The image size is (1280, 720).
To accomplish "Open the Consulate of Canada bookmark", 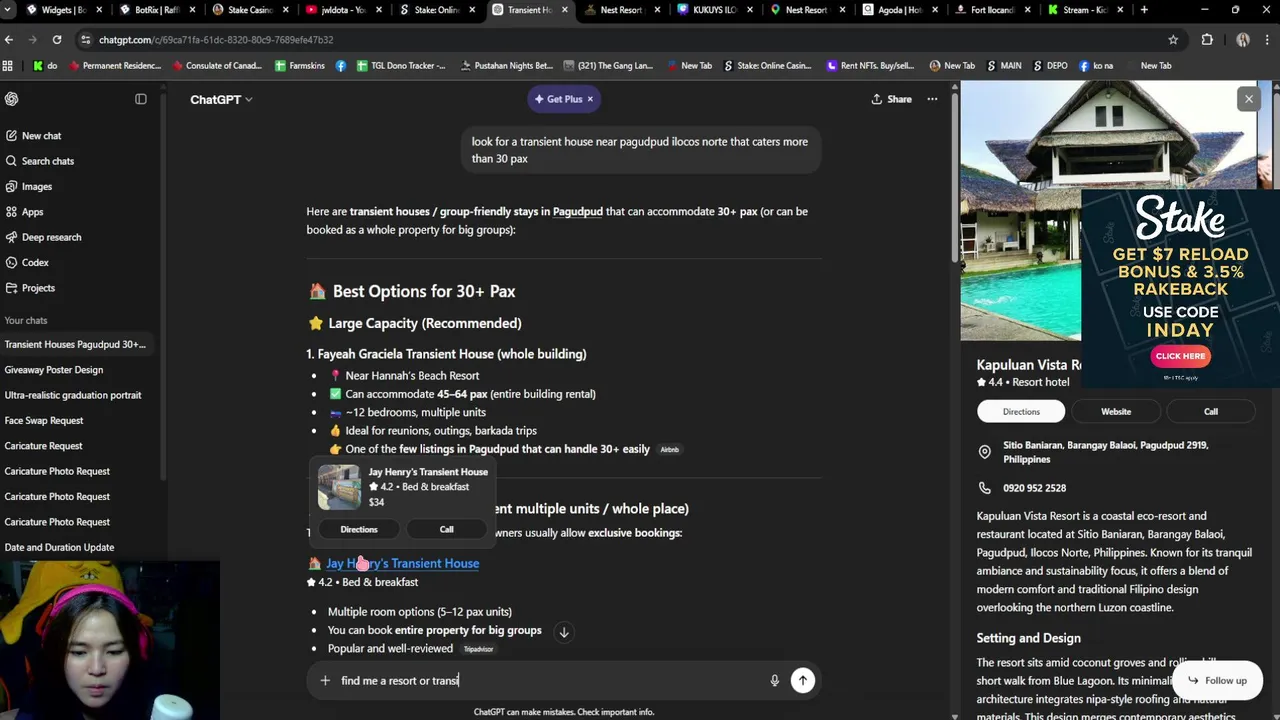I will 216,66.
